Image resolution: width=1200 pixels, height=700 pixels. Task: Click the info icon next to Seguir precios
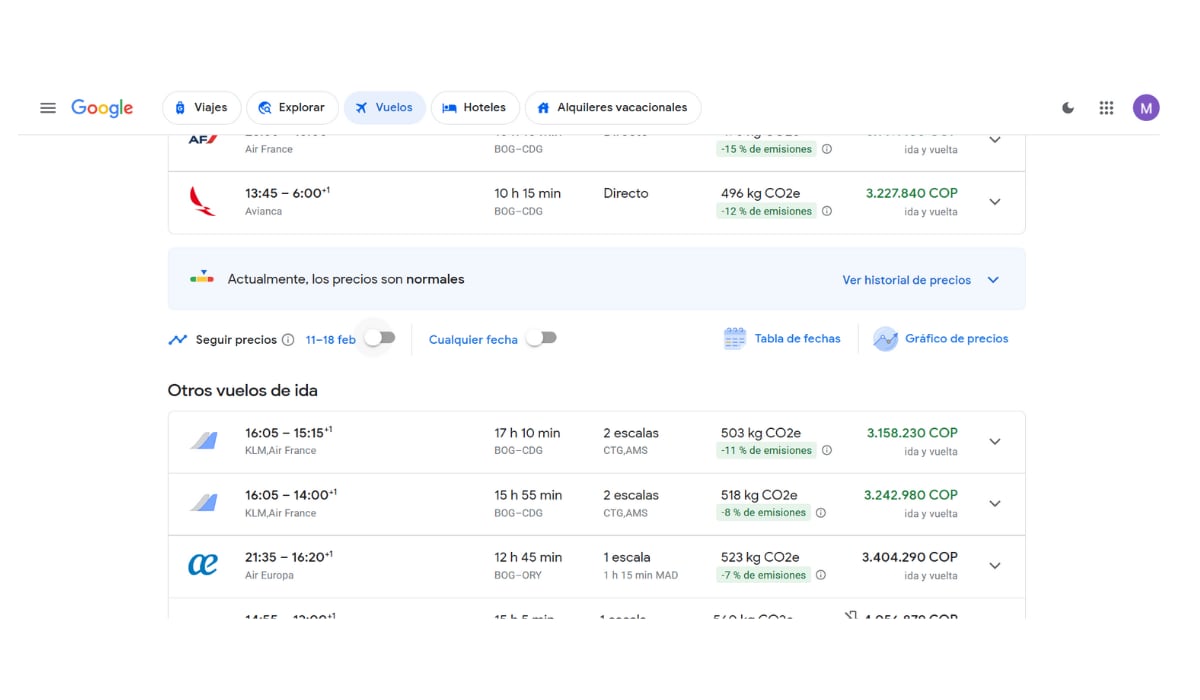(x=288, y=340)
